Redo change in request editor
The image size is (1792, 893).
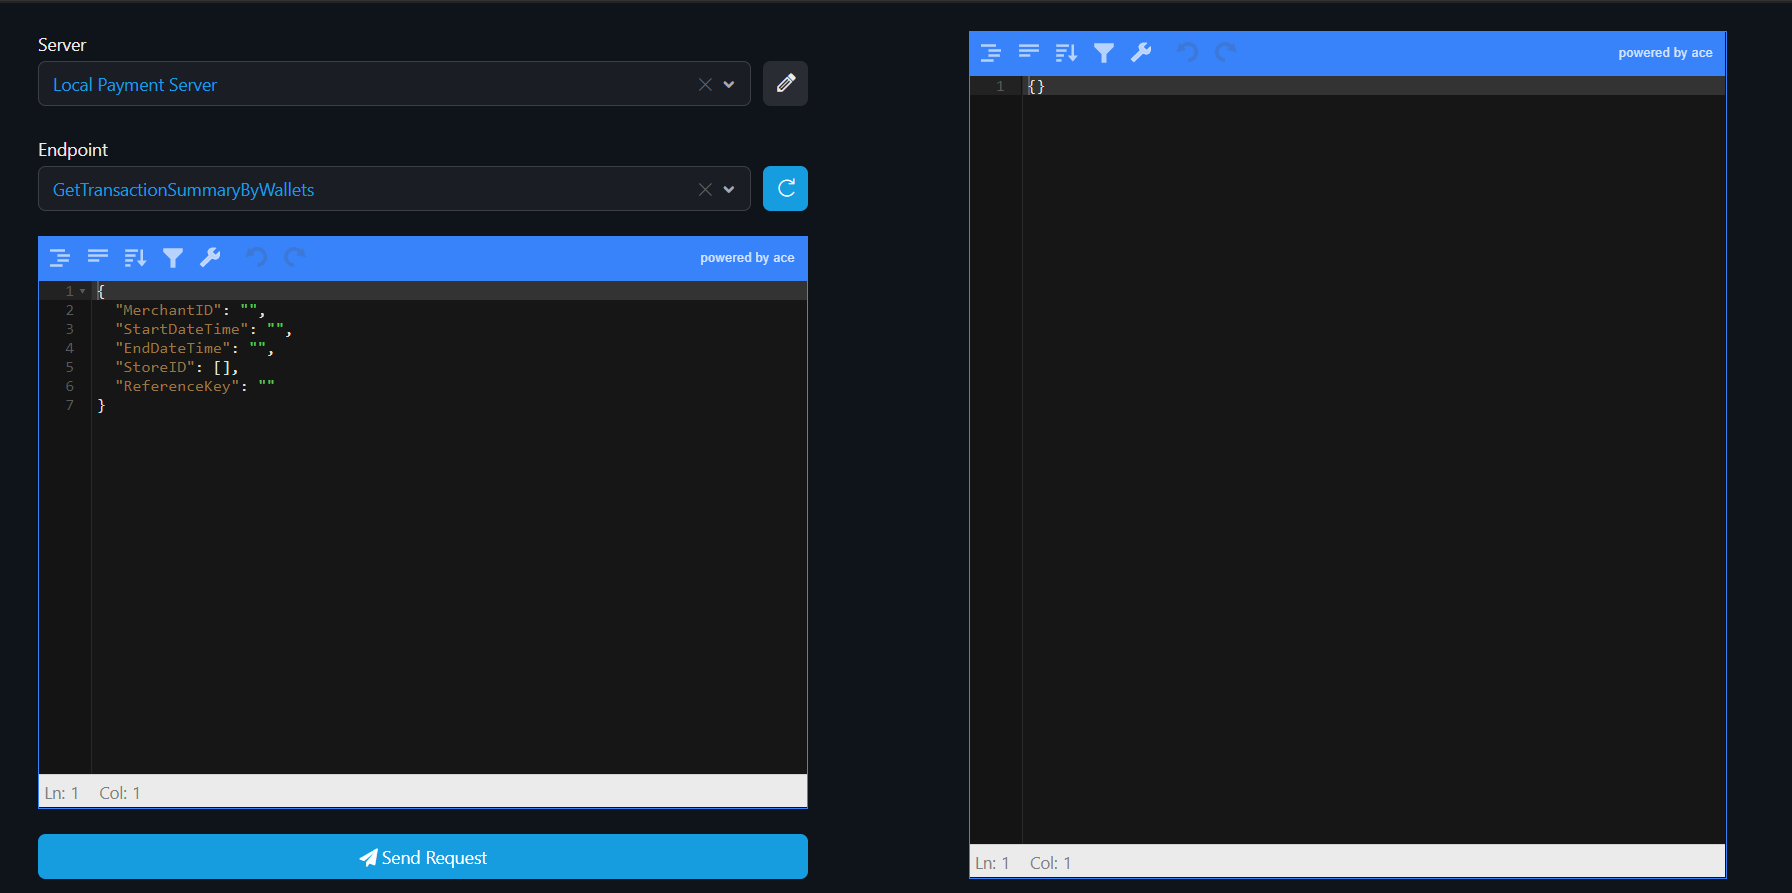[x=294, y=258]
